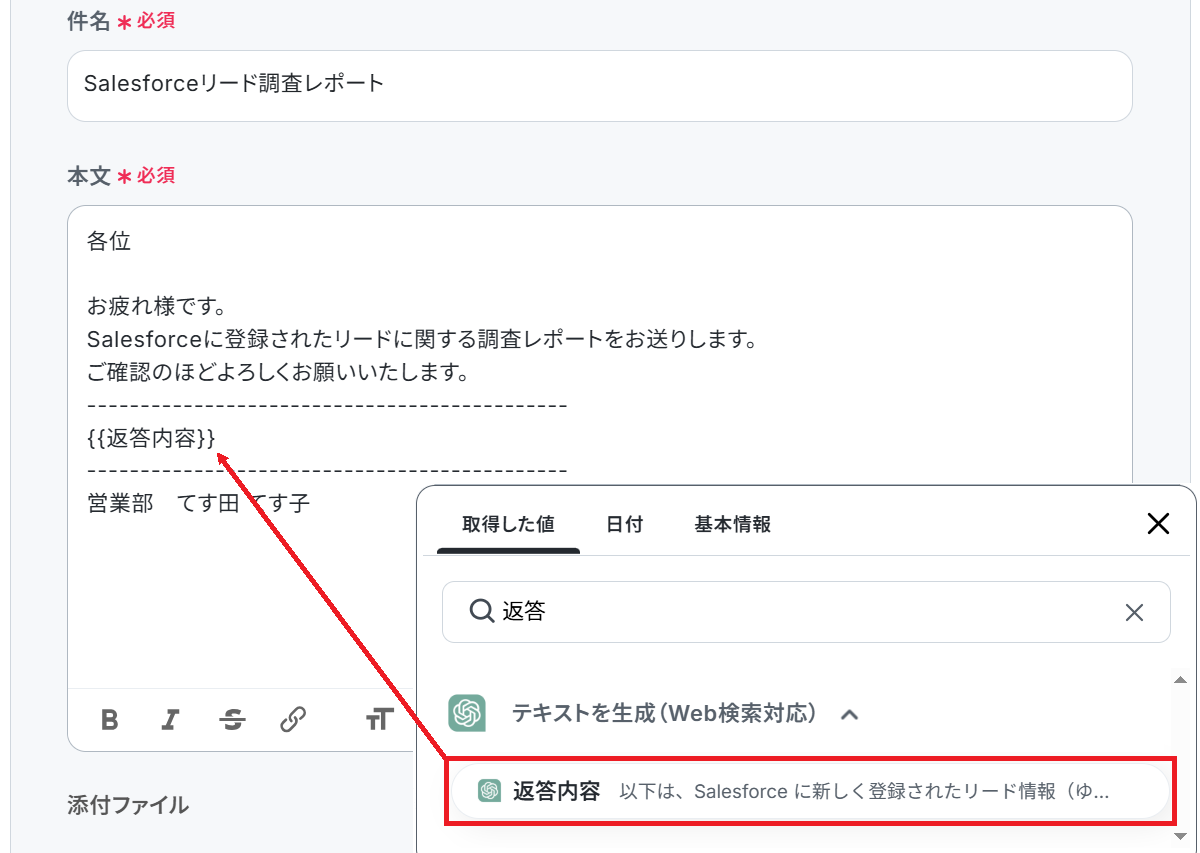Click the scrollbar up arrow in popup
This screenshot has width=1200, height=853.
tap(1181, 680)
